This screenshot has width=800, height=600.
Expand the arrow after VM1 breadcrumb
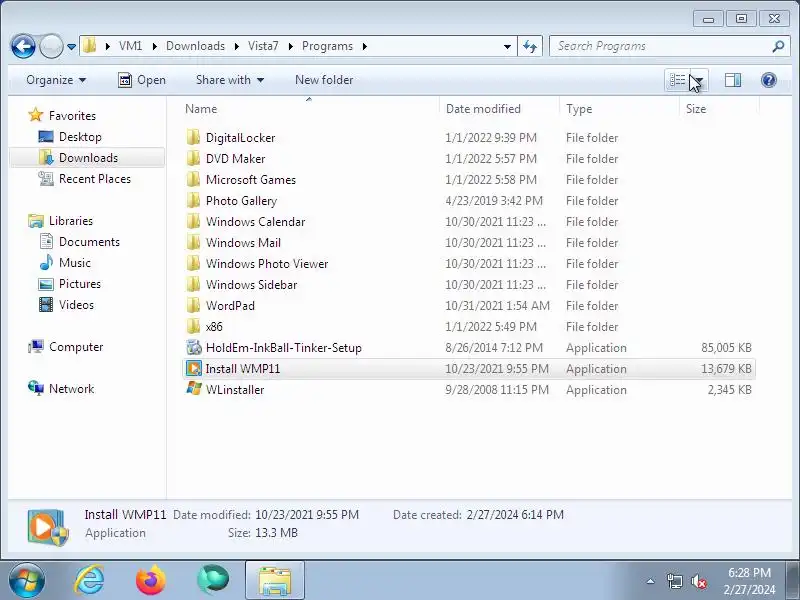154,46
